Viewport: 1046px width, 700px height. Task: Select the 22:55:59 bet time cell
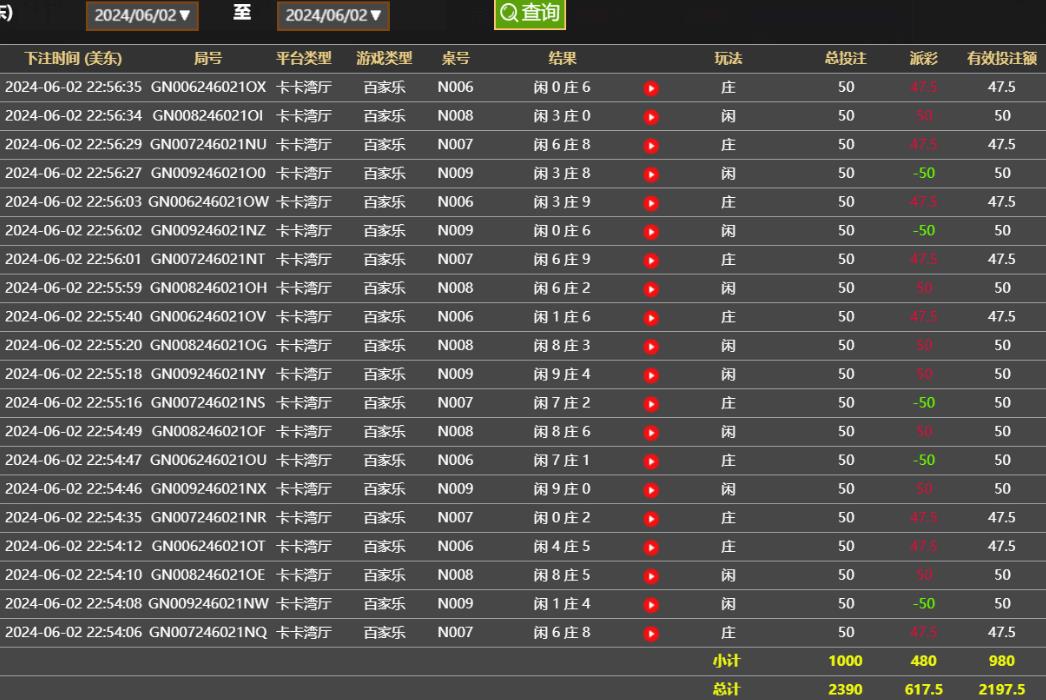[x=73, y=288]
